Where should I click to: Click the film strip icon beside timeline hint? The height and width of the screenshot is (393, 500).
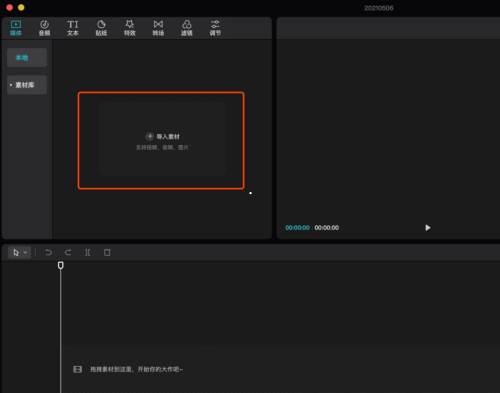point(78,369)
